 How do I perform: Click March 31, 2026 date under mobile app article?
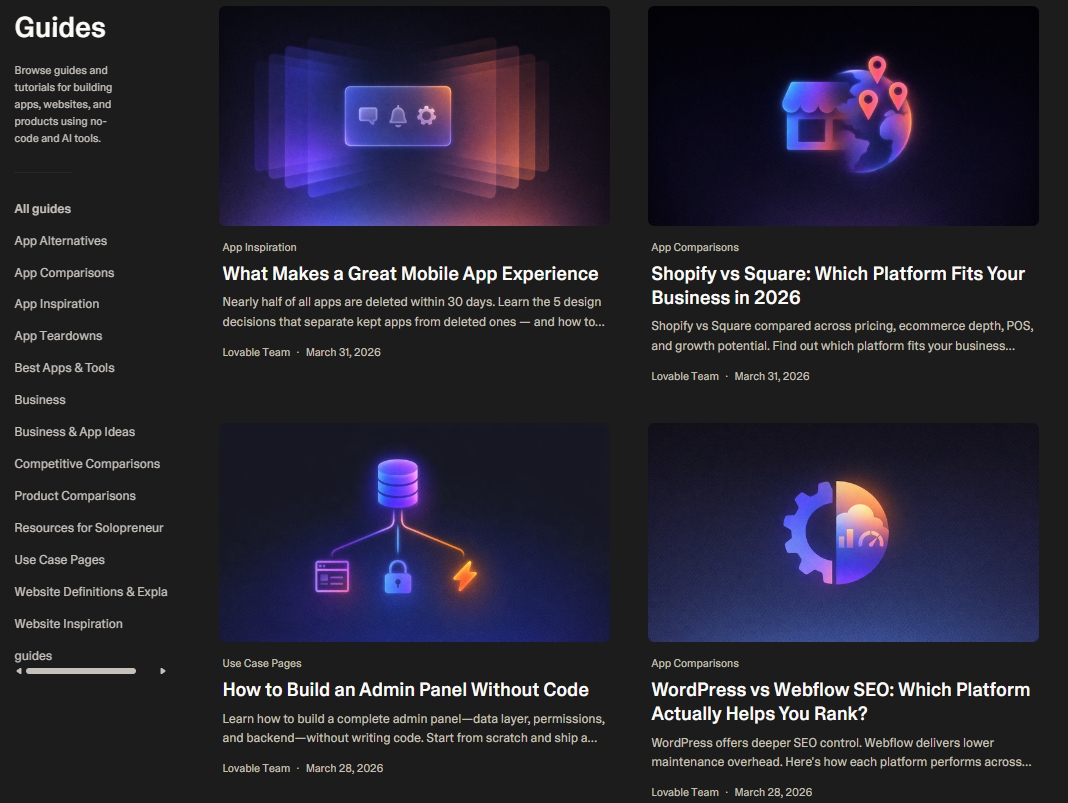coord(343,353)
